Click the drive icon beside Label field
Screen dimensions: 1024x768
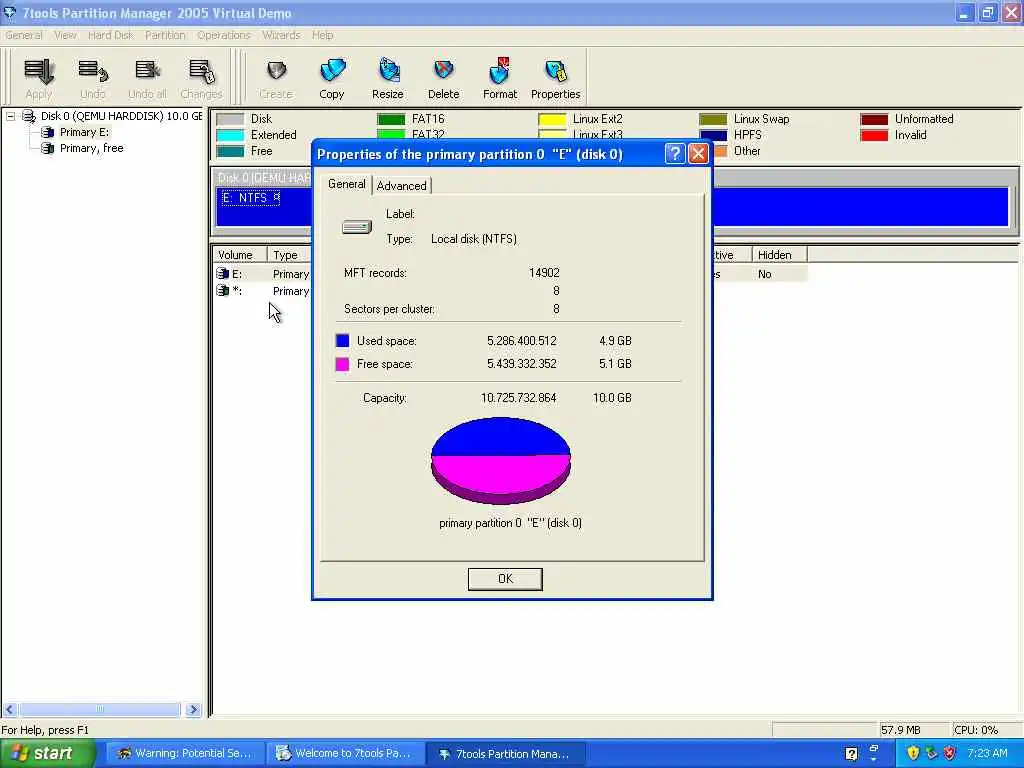[x=357, y=227]
